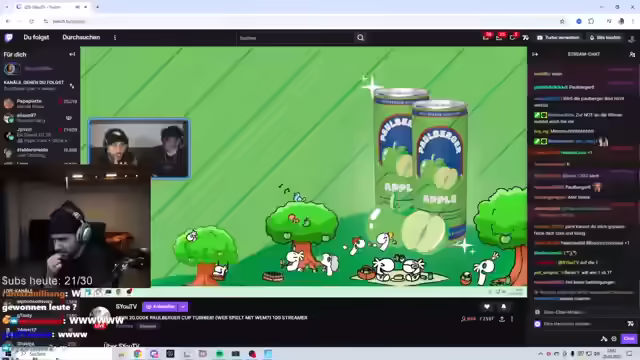The width and height of the screenshot is (640, 360).
Task: Open the stream more options dots
Action: 512,319
